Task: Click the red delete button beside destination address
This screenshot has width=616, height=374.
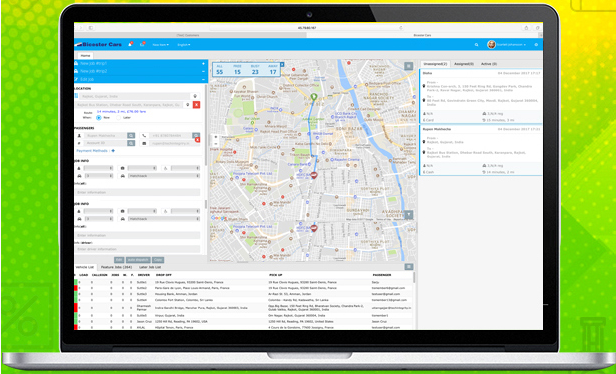Action: (x=196, y=104)
